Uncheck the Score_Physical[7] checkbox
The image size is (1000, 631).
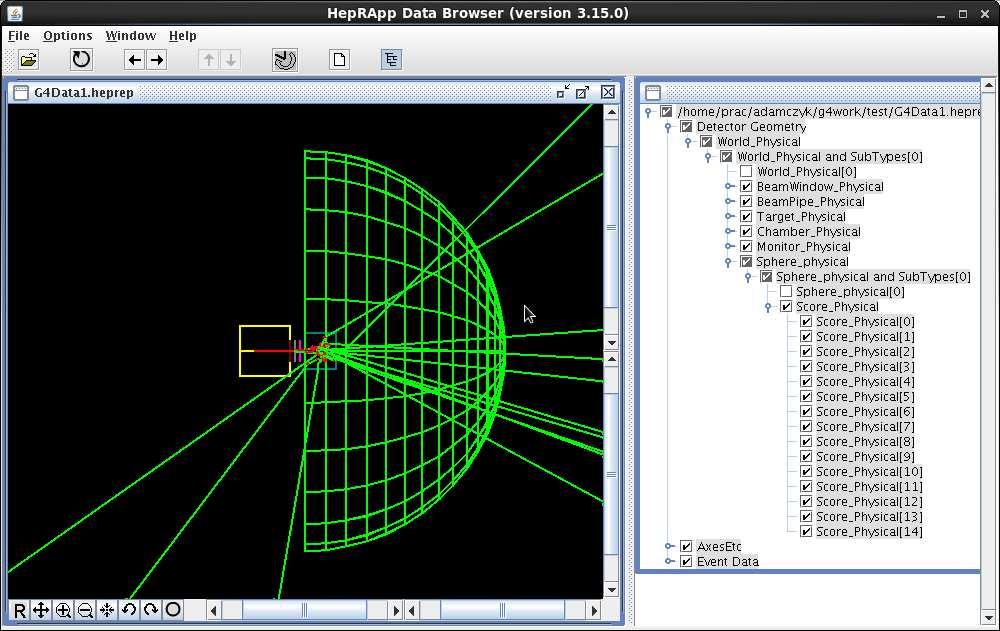click(x=806, y=426)
